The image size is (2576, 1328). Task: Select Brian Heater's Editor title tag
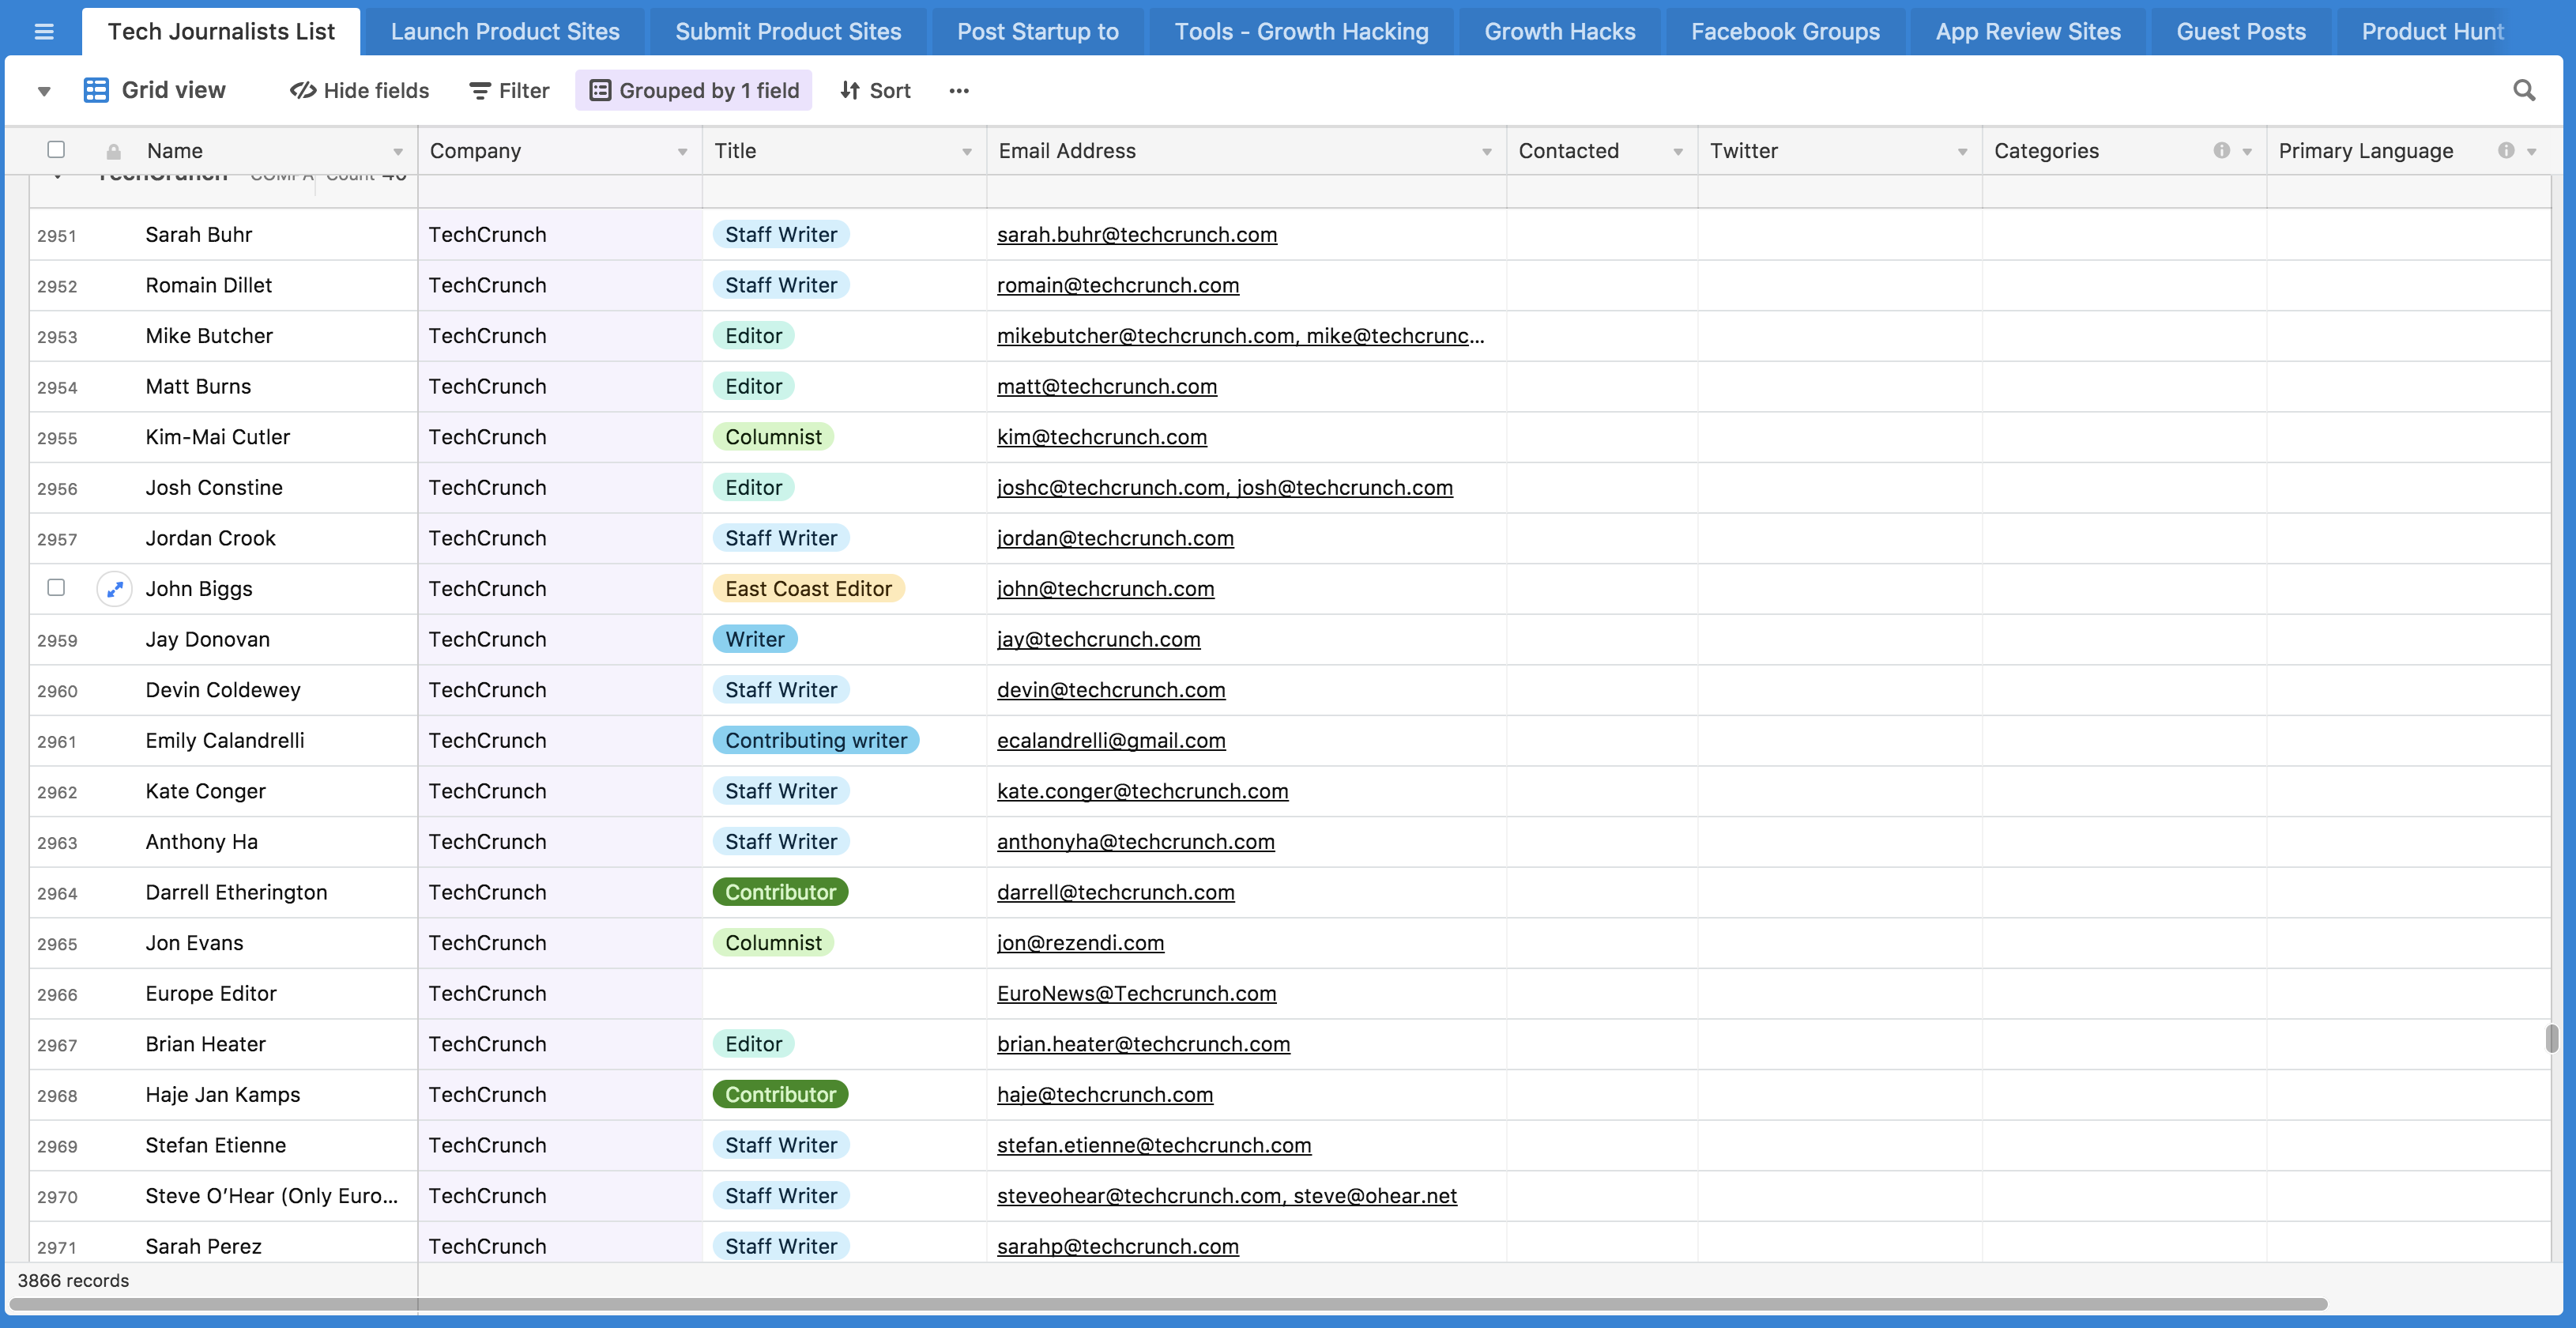click(x=754, y=1044)
